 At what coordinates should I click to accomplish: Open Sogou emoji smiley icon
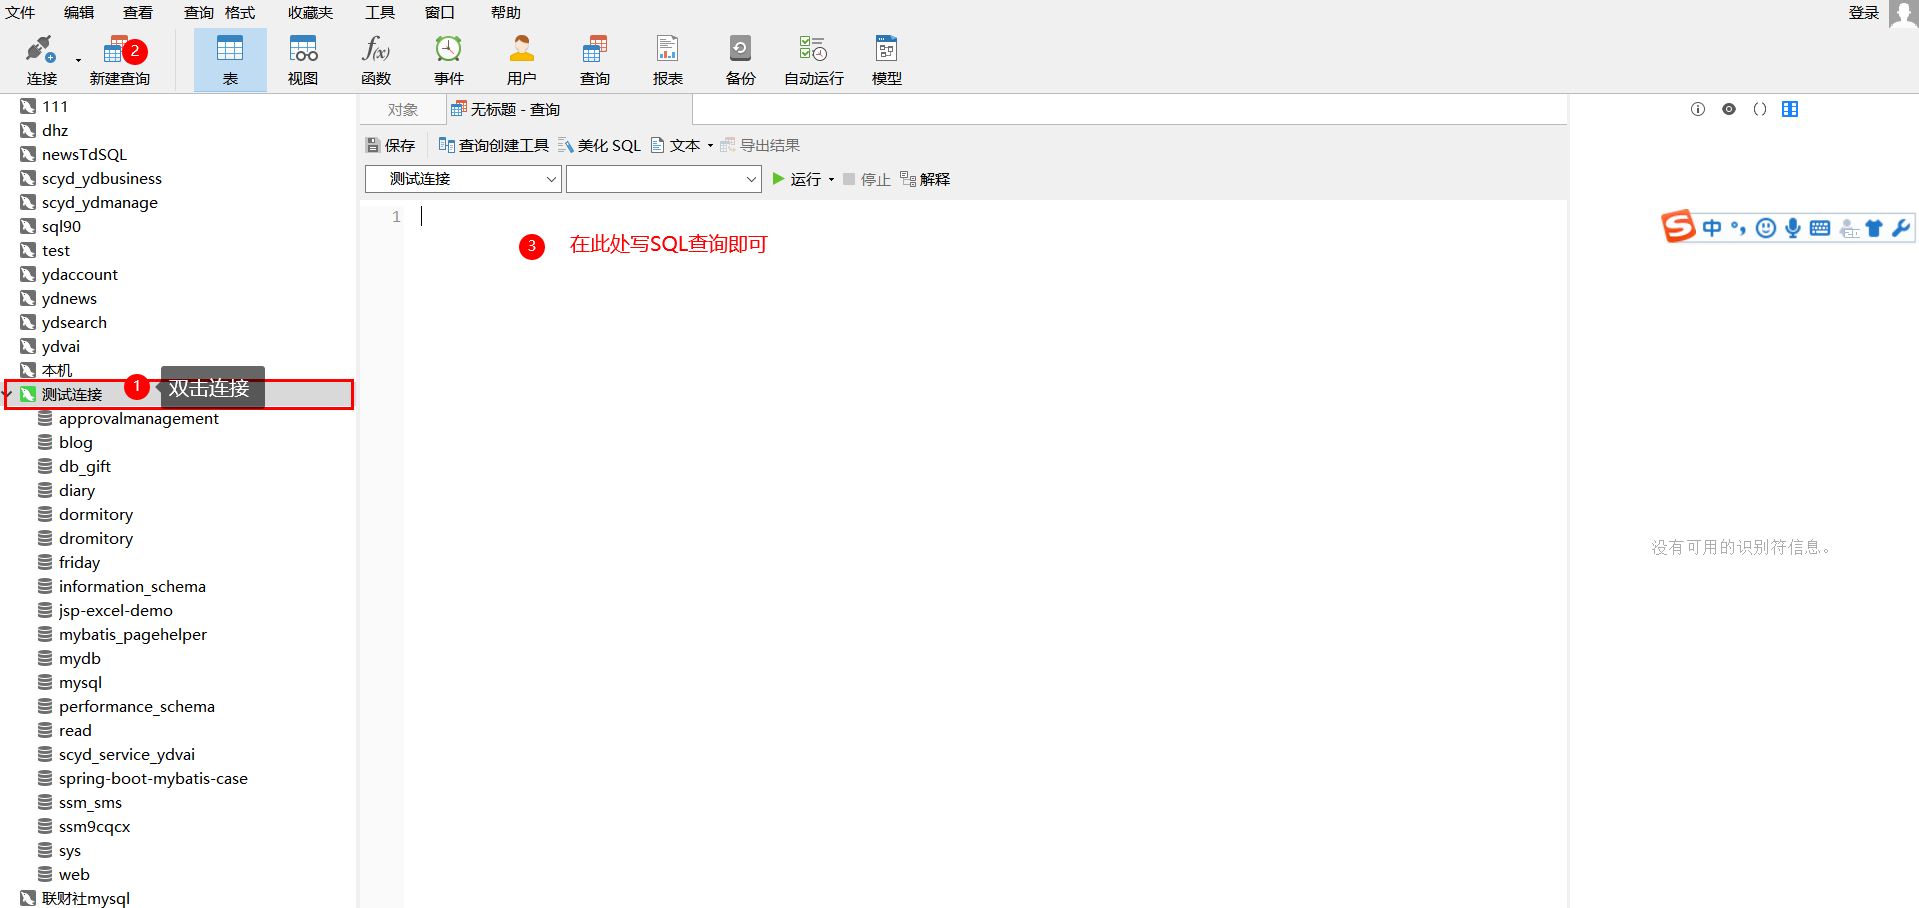(1766, 228)
